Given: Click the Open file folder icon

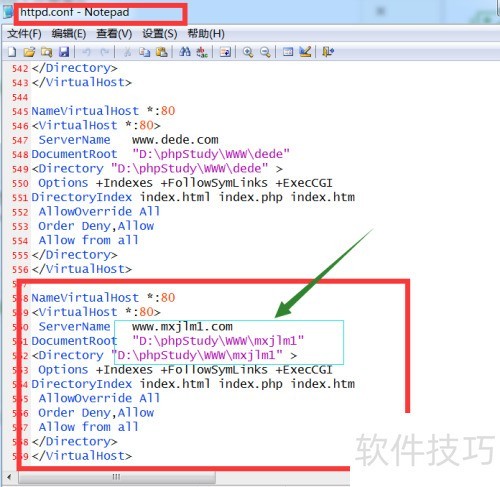Looking at the screenshot, I should (x=29, y=52).
